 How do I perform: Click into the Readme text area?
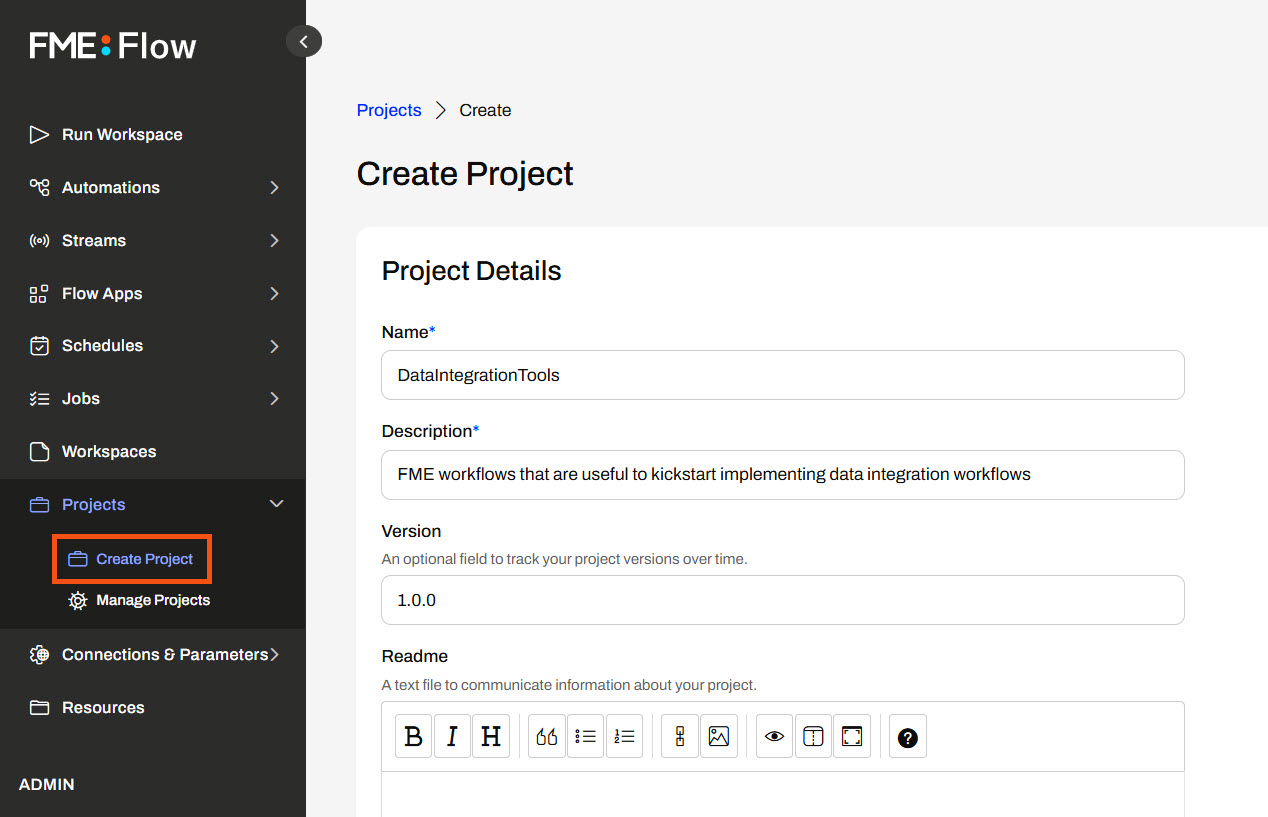(x=783, y=794)
